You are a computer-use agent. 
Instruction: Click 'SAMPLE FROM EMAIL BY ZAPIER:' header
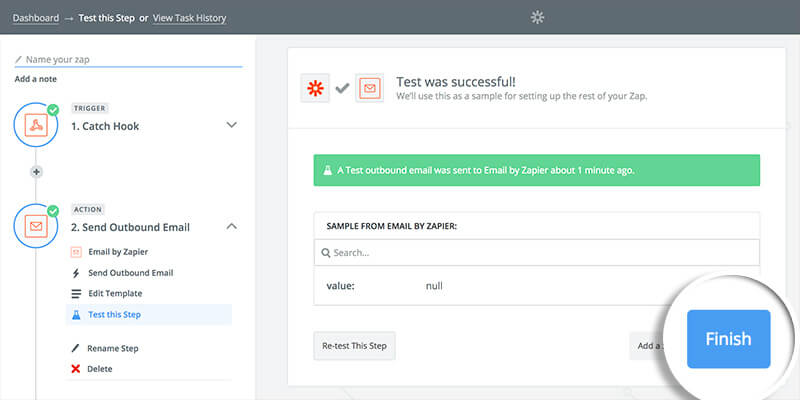(x=391, y=226)
